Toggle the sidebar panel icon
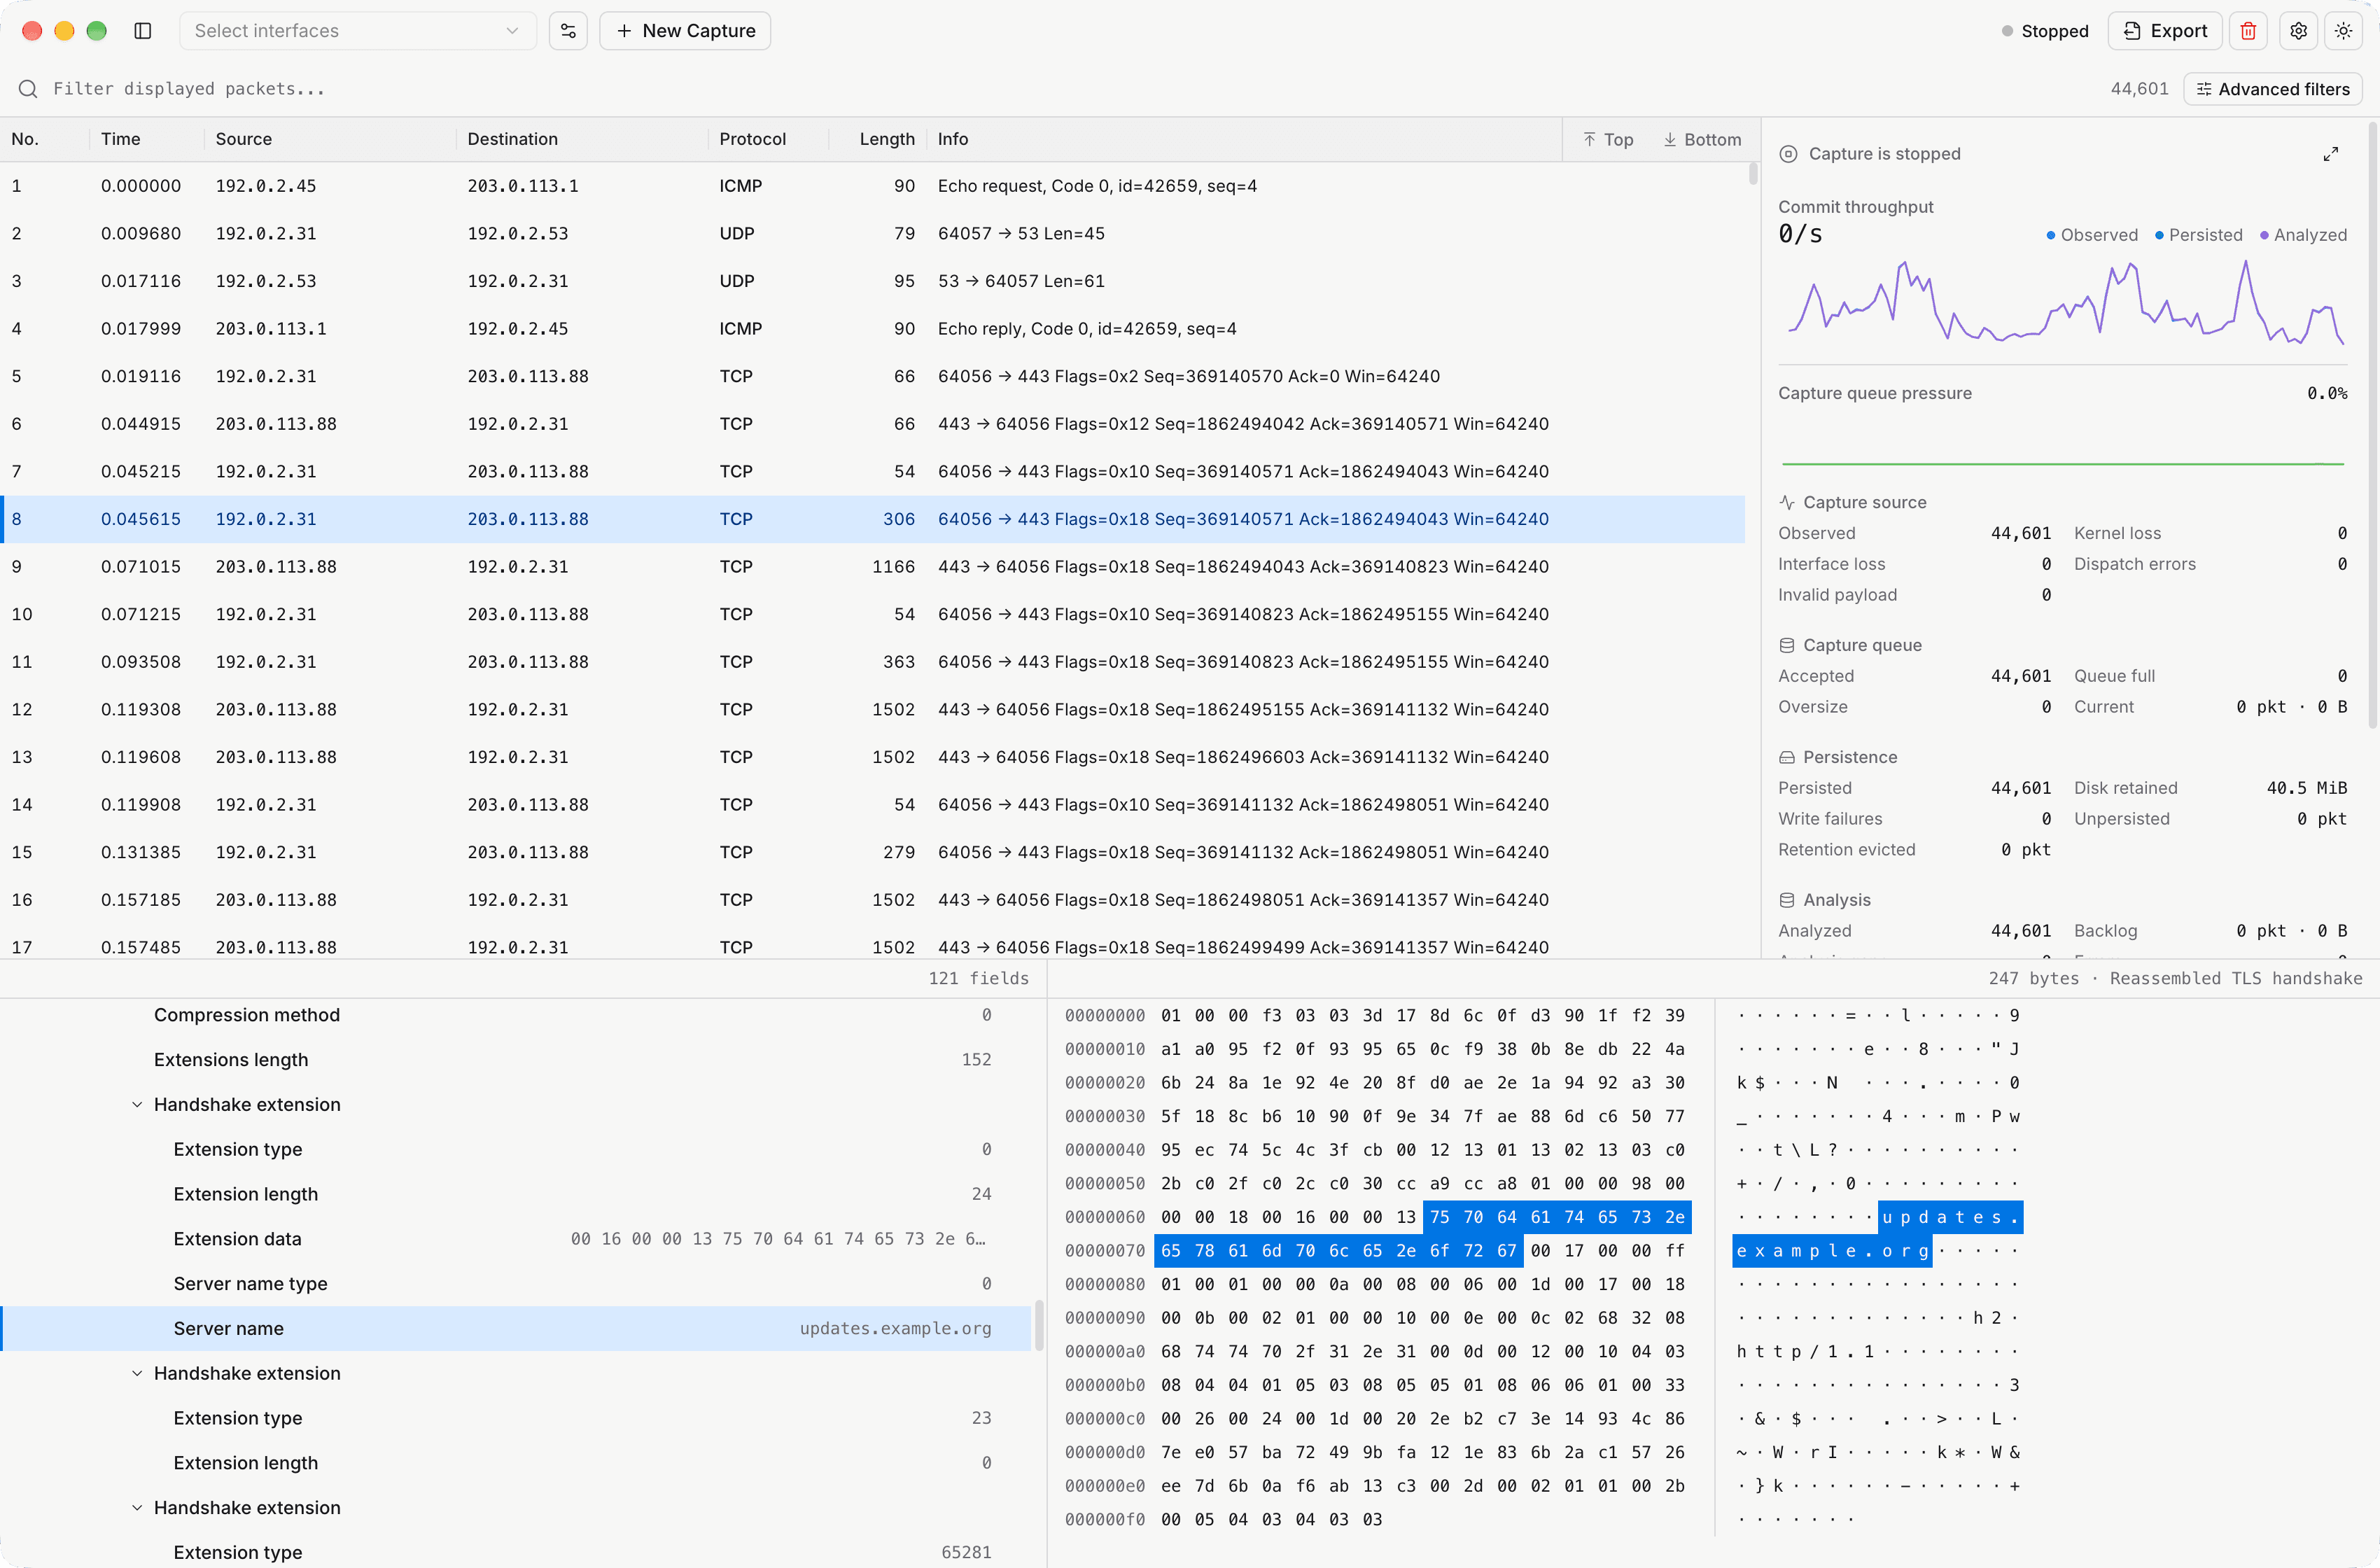 click(x=143, y=31)
